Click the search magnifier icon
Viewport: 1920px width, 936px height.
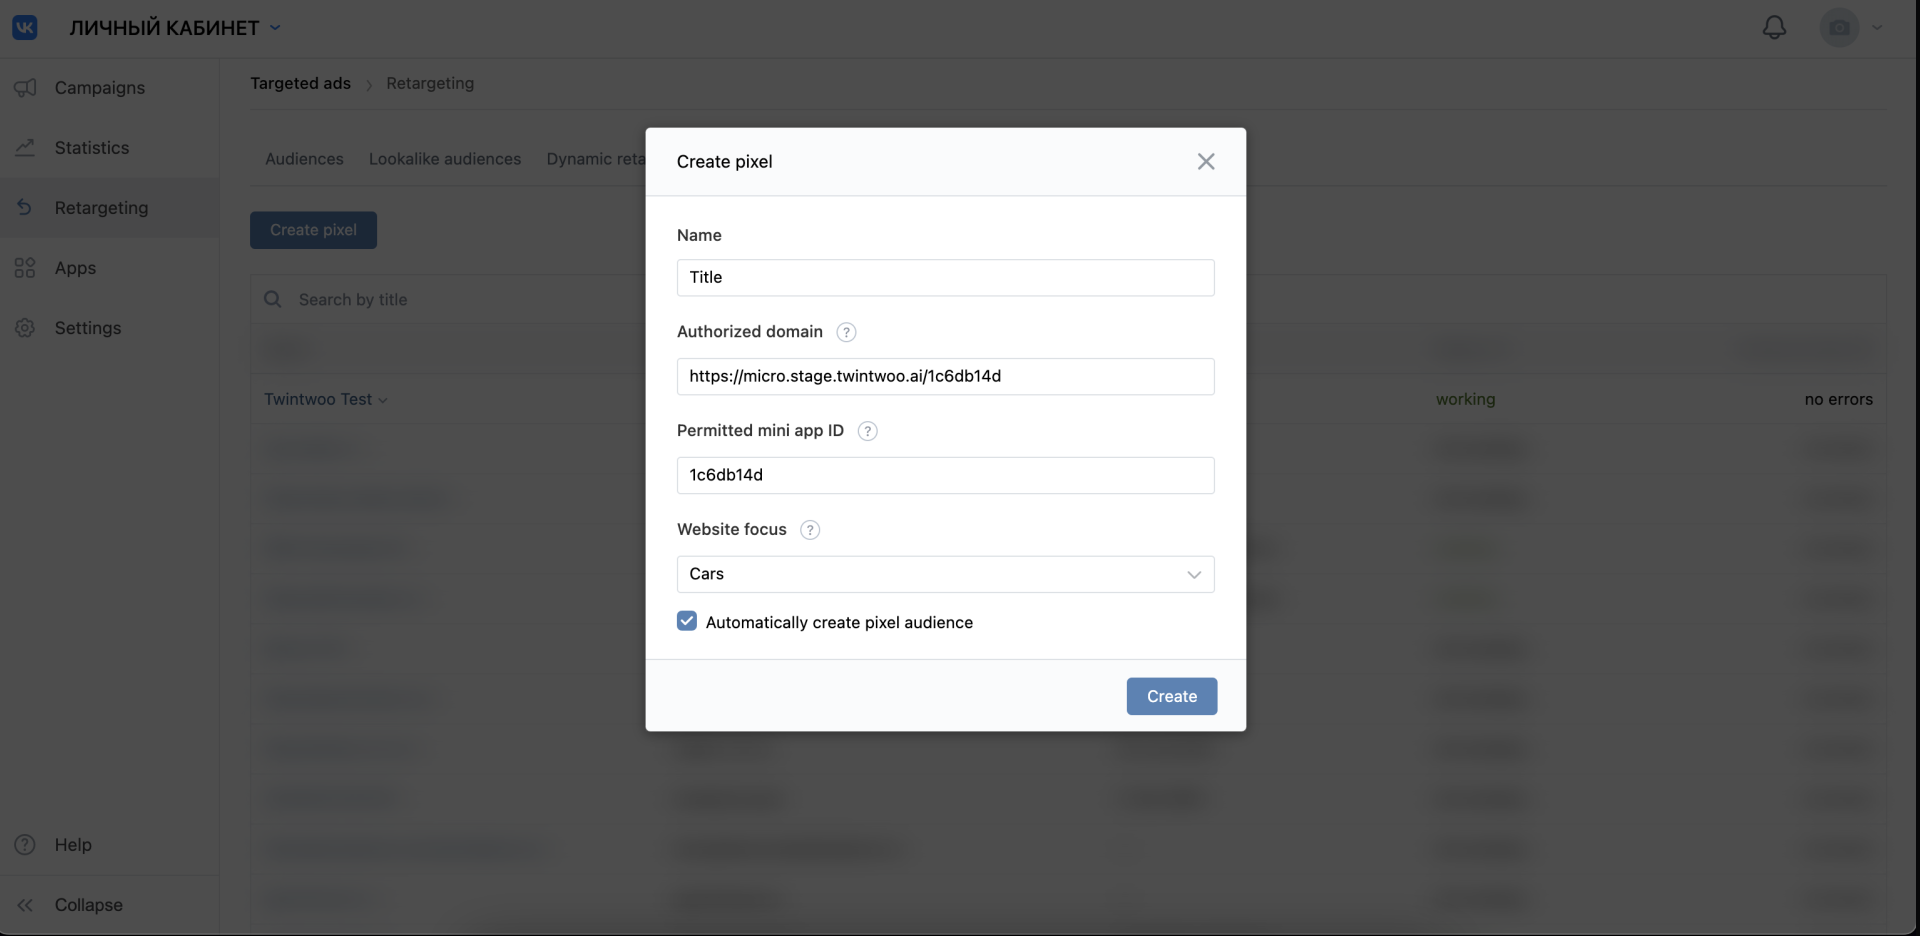pyautogui.click(x=272, y=299)
